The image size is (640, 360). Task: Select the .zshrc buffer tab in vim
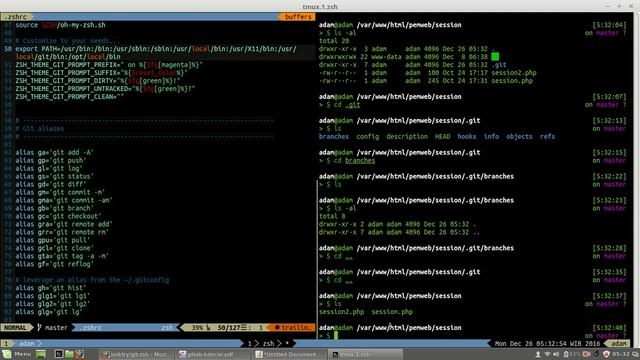coord(16,17)
